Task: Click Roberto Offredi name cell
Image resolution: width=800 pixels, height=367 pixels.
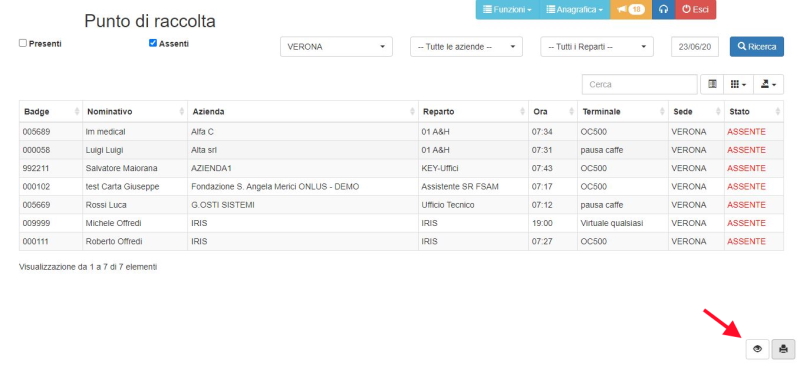Action: [135, 241]
